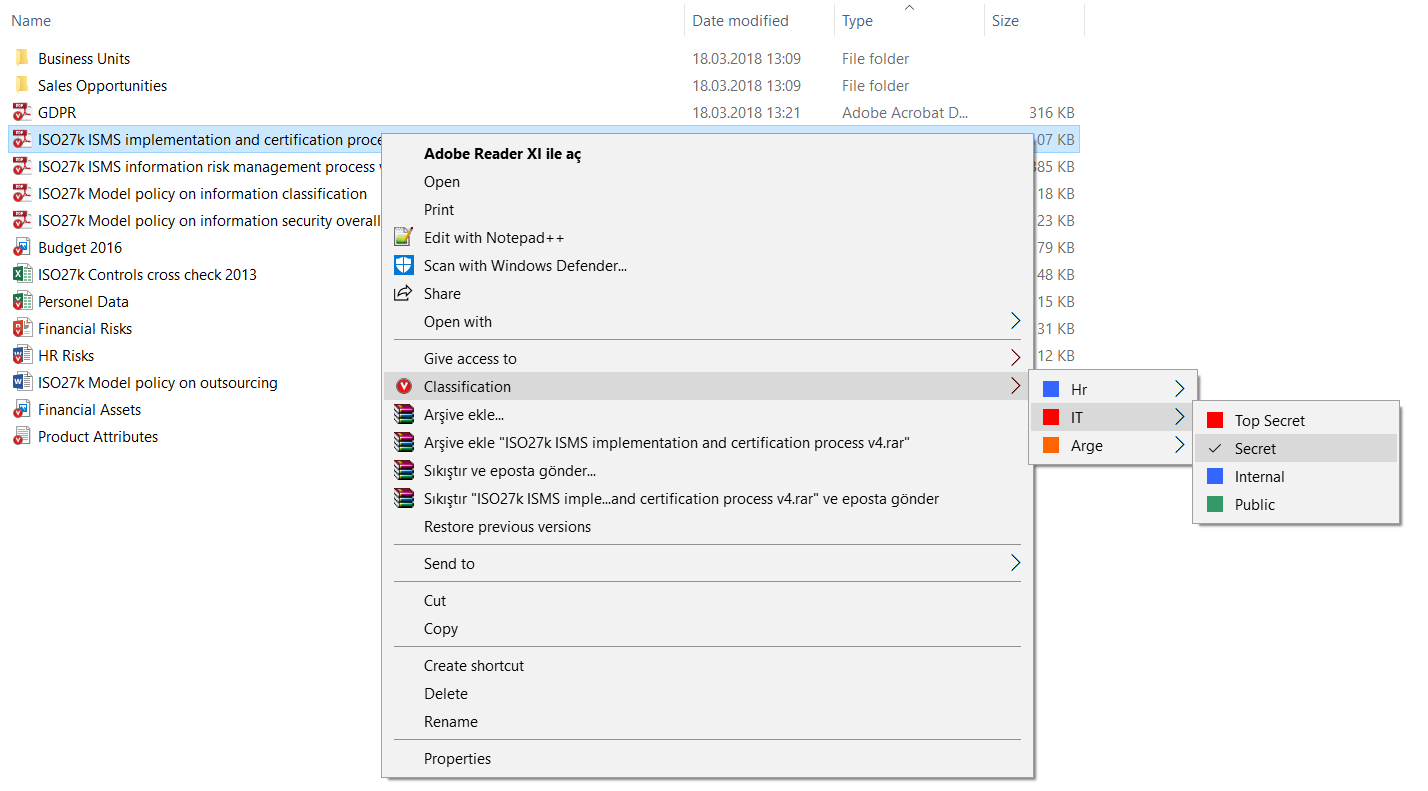Click the sort arrow above Type column
This screenshot has height=791, width=1428.
[x=909, y=7]
